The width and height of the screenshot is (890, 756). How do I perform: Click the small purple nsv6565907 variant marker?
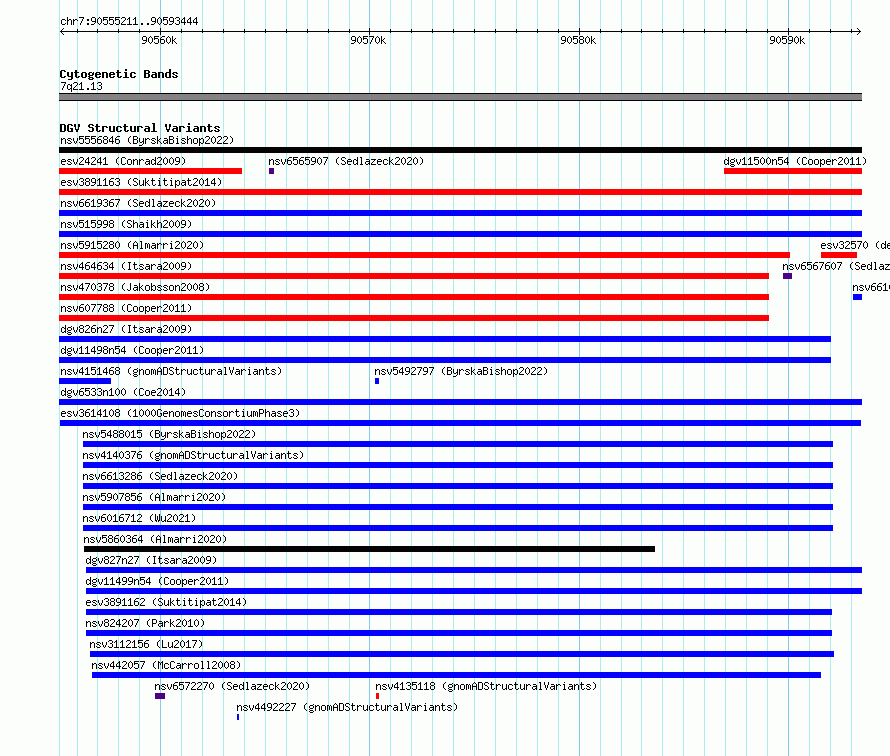click(271, 171)
